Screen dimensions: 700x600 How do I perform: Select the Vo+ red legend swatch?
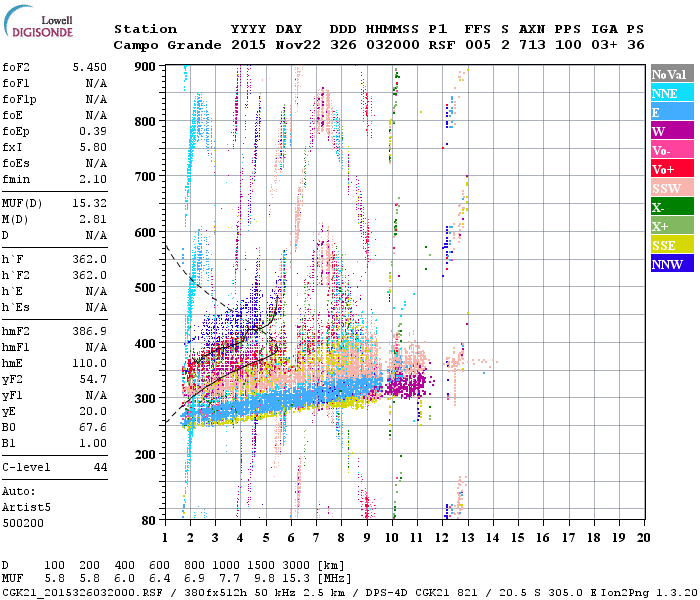point(672,169)
